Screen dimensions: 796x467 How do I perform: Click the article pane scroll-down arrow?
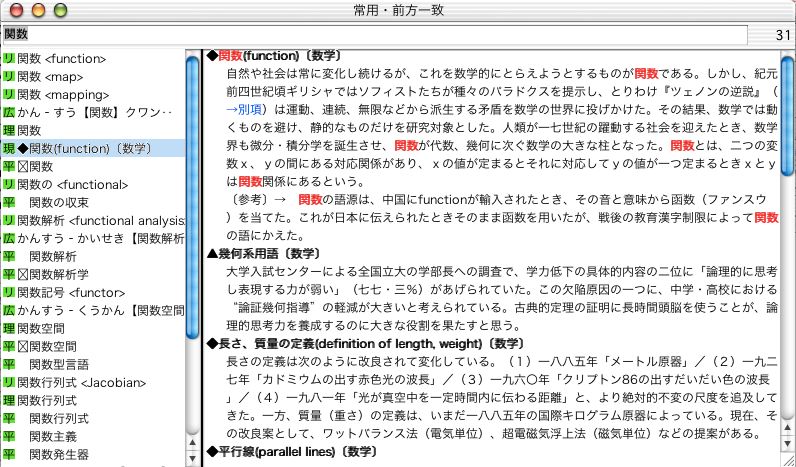[x=787, y=445]
